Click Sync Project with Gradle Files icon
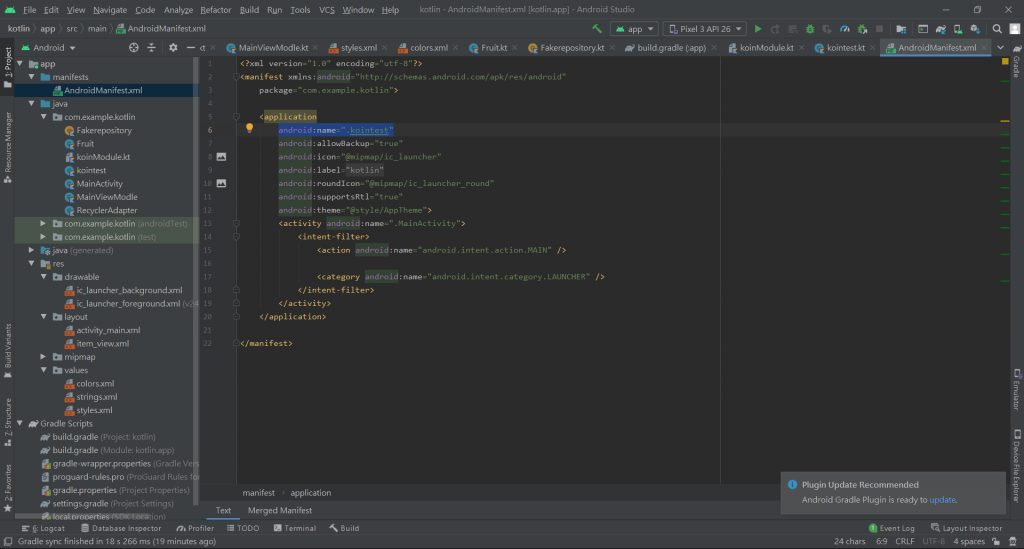This screenshot has height=549, width=1024. coord(940,29)
